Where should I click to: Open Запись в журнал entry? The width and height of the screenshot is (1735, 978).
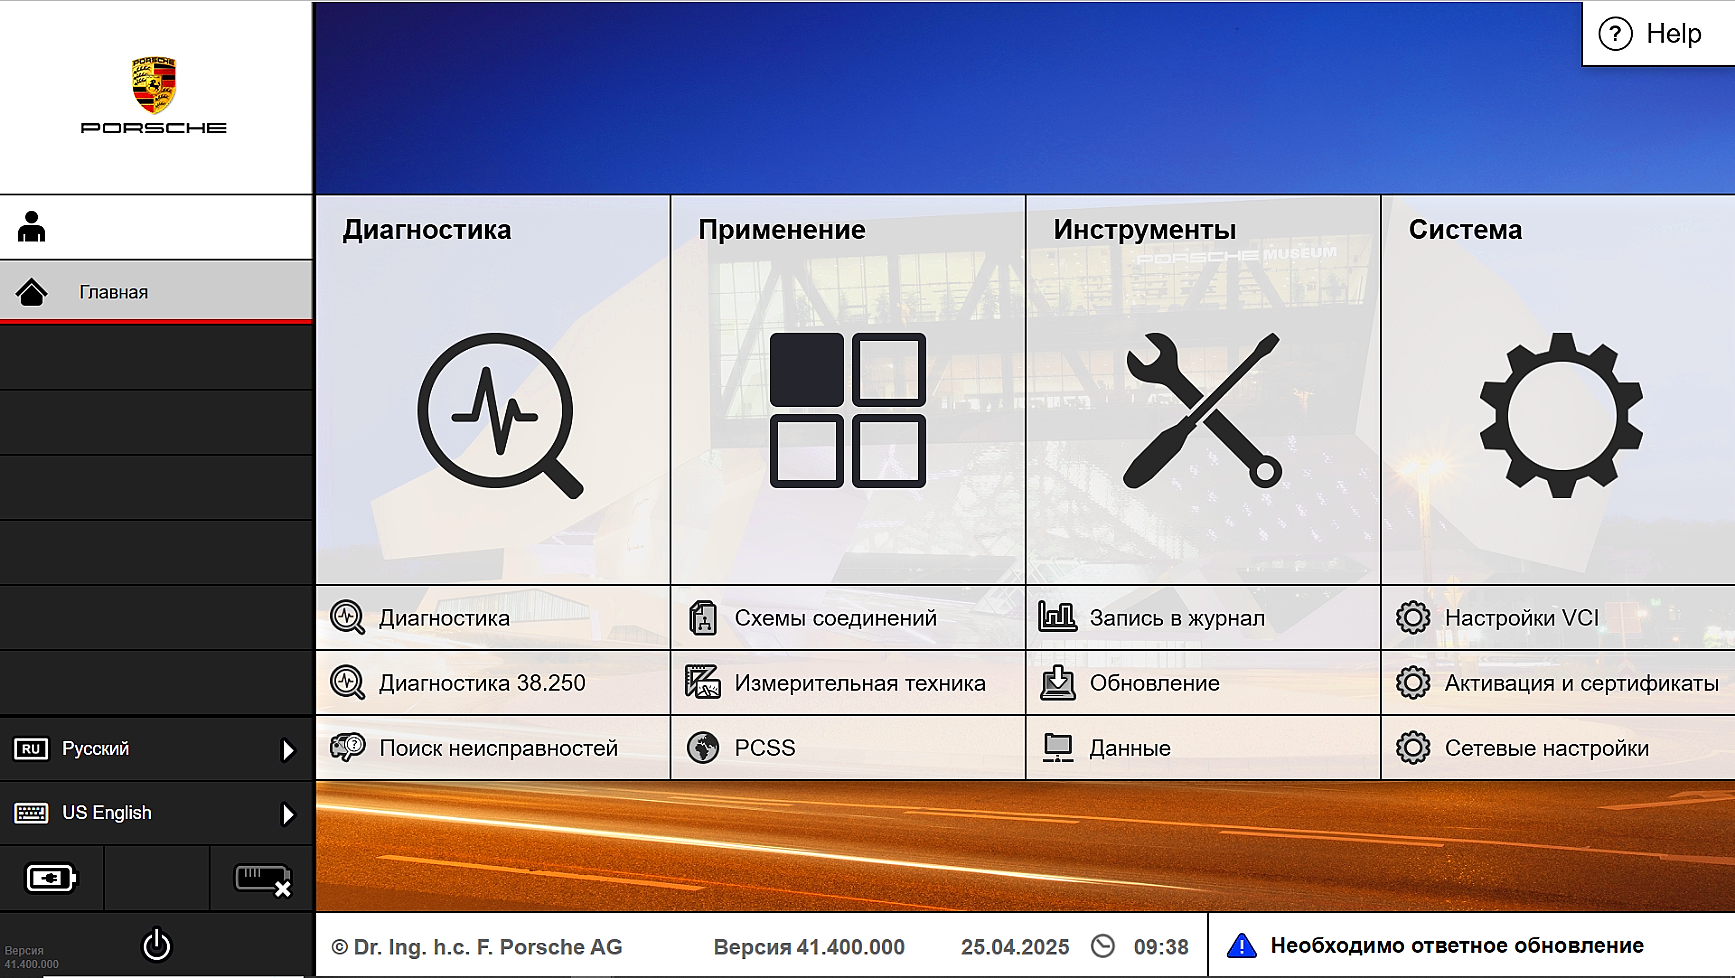(x=1203, y=618)
